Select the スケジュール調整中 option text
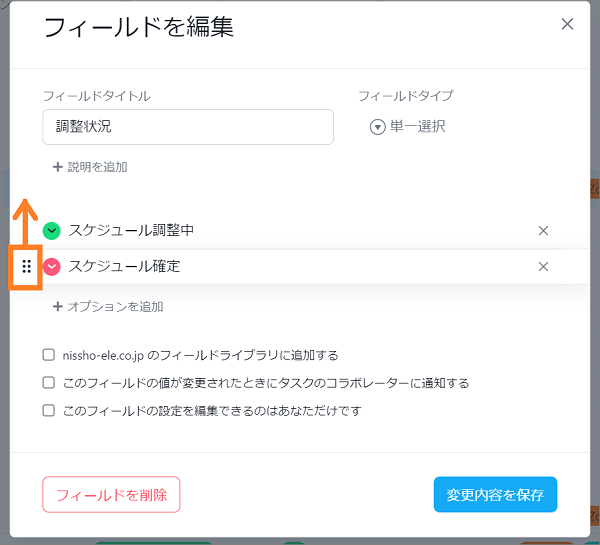The width and height of the screenshot is (600, 545). (131, 230)
